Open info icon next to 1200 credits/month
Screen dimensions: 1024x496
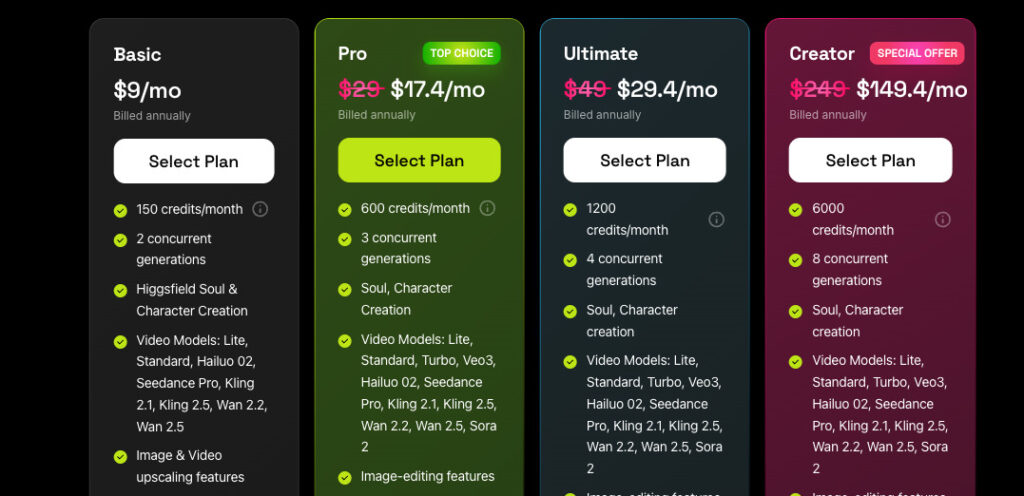[x=716, y=219]
